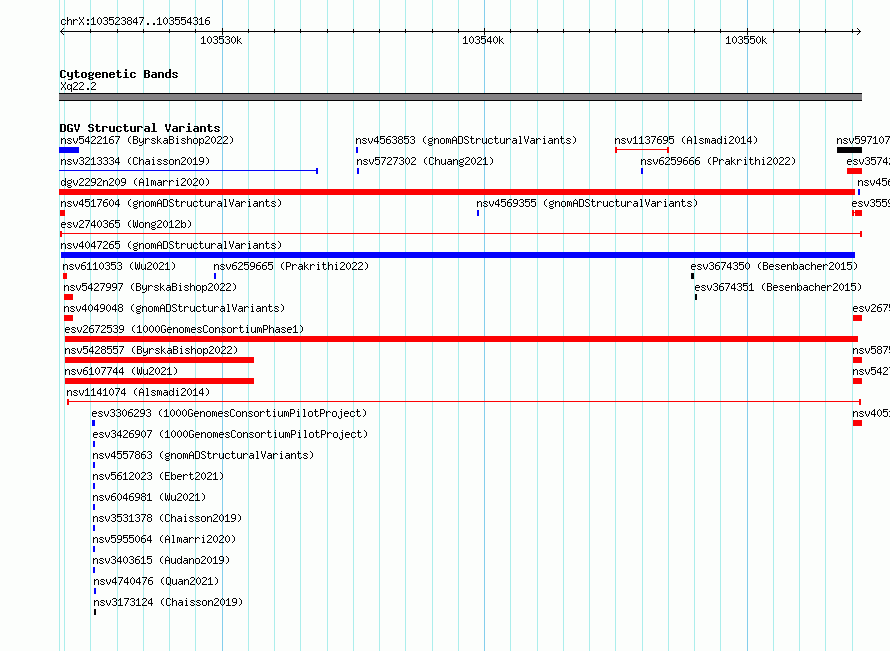
Task: Click nsv6259665 (Prakrithi2022) label
Action: pyautogui.click(x=291, y=266)
